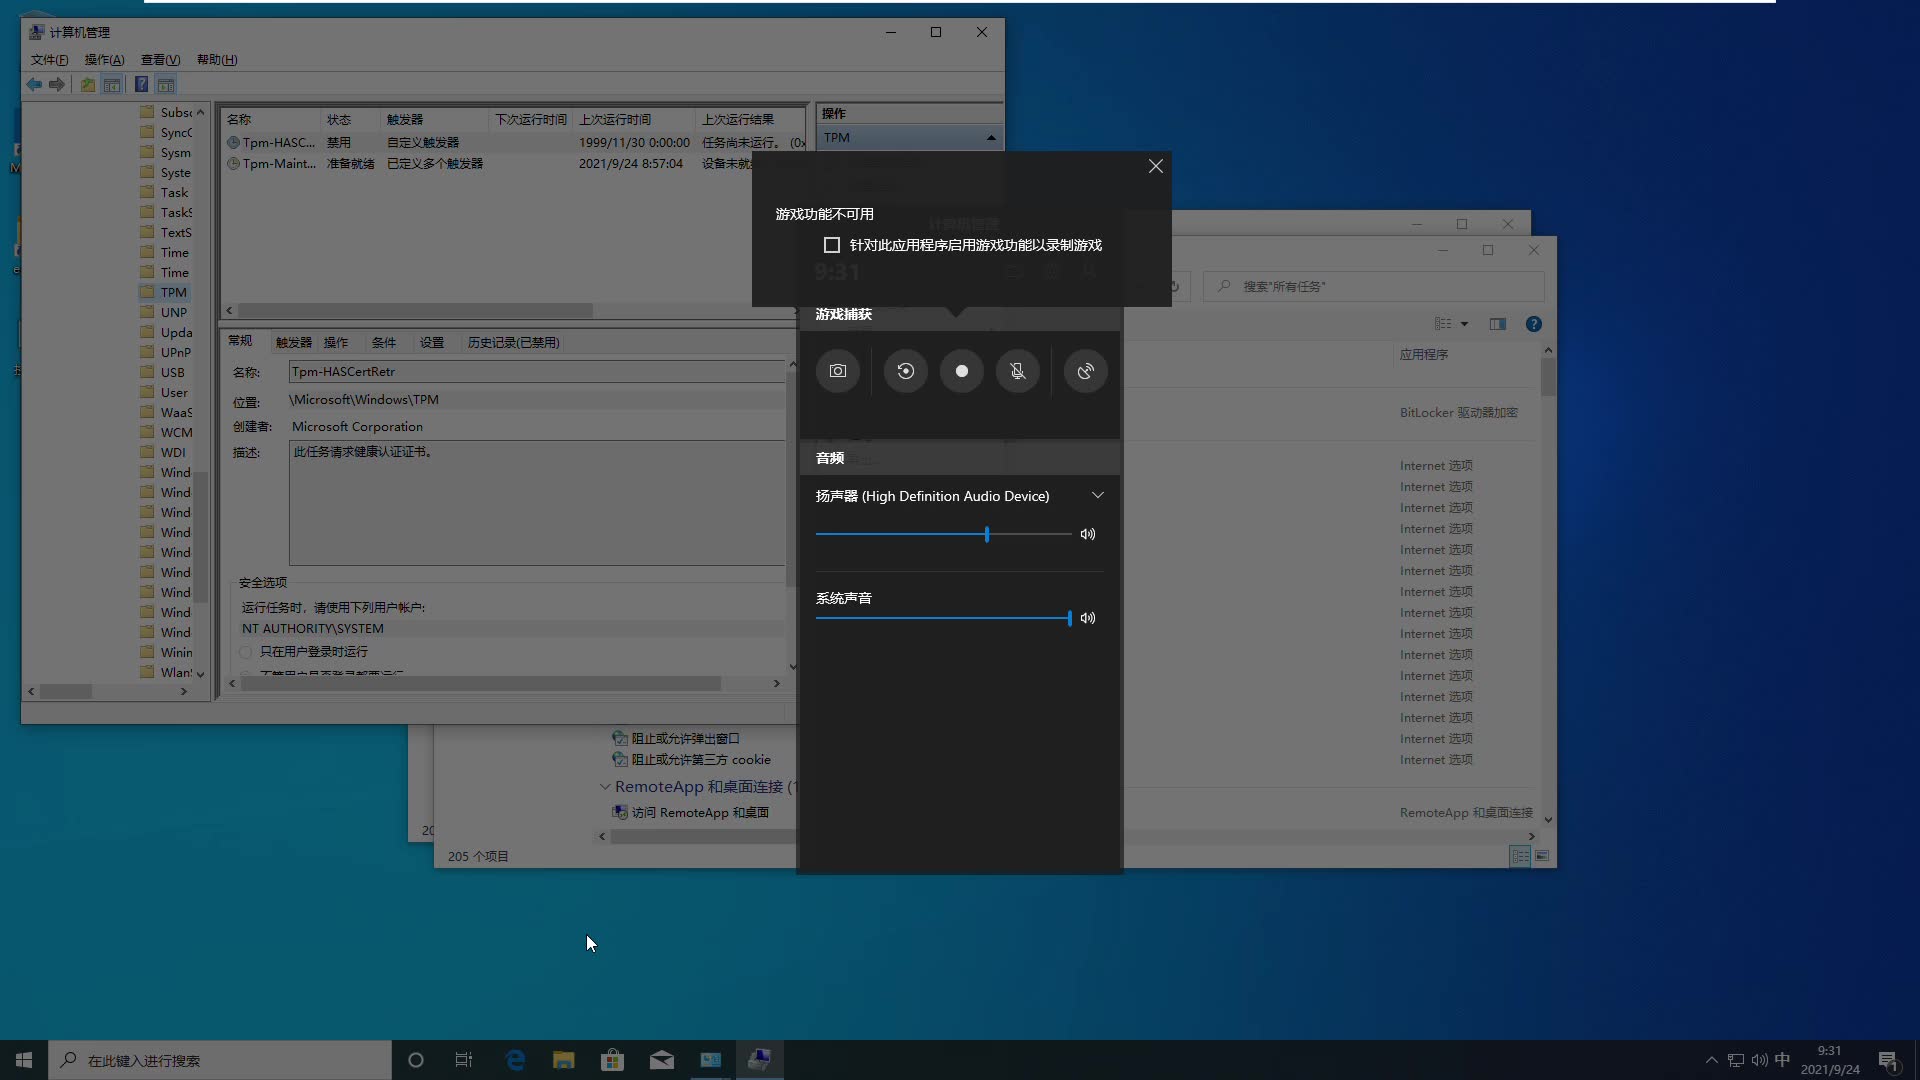Open 阻止或允许弹出窗口 item

pyautogui.click(x=675, y=739)
